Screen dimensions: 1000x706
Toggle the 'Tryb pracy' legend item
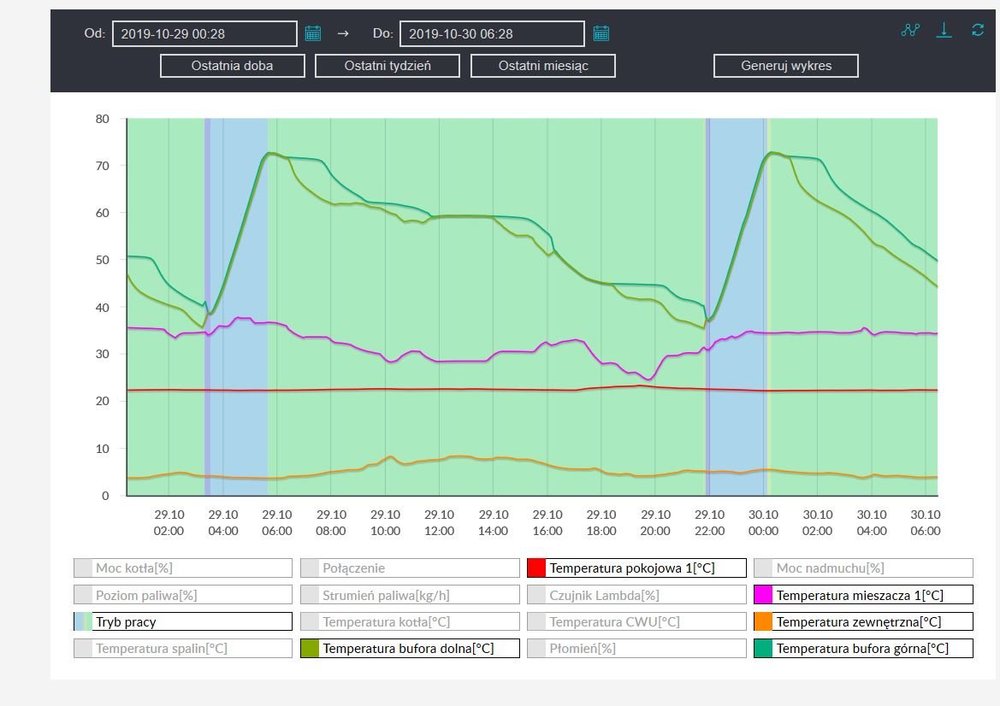pyautogui.click(x=183, y=621)
